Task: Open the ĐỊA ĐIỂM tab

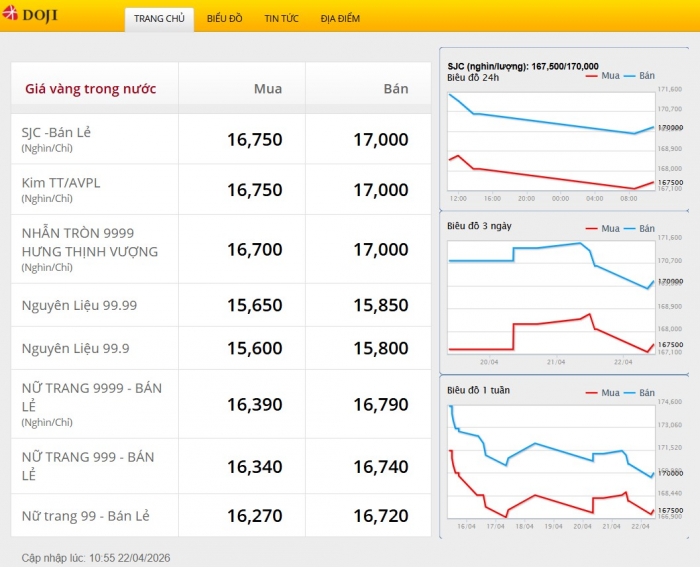Action: coord(340,19)
